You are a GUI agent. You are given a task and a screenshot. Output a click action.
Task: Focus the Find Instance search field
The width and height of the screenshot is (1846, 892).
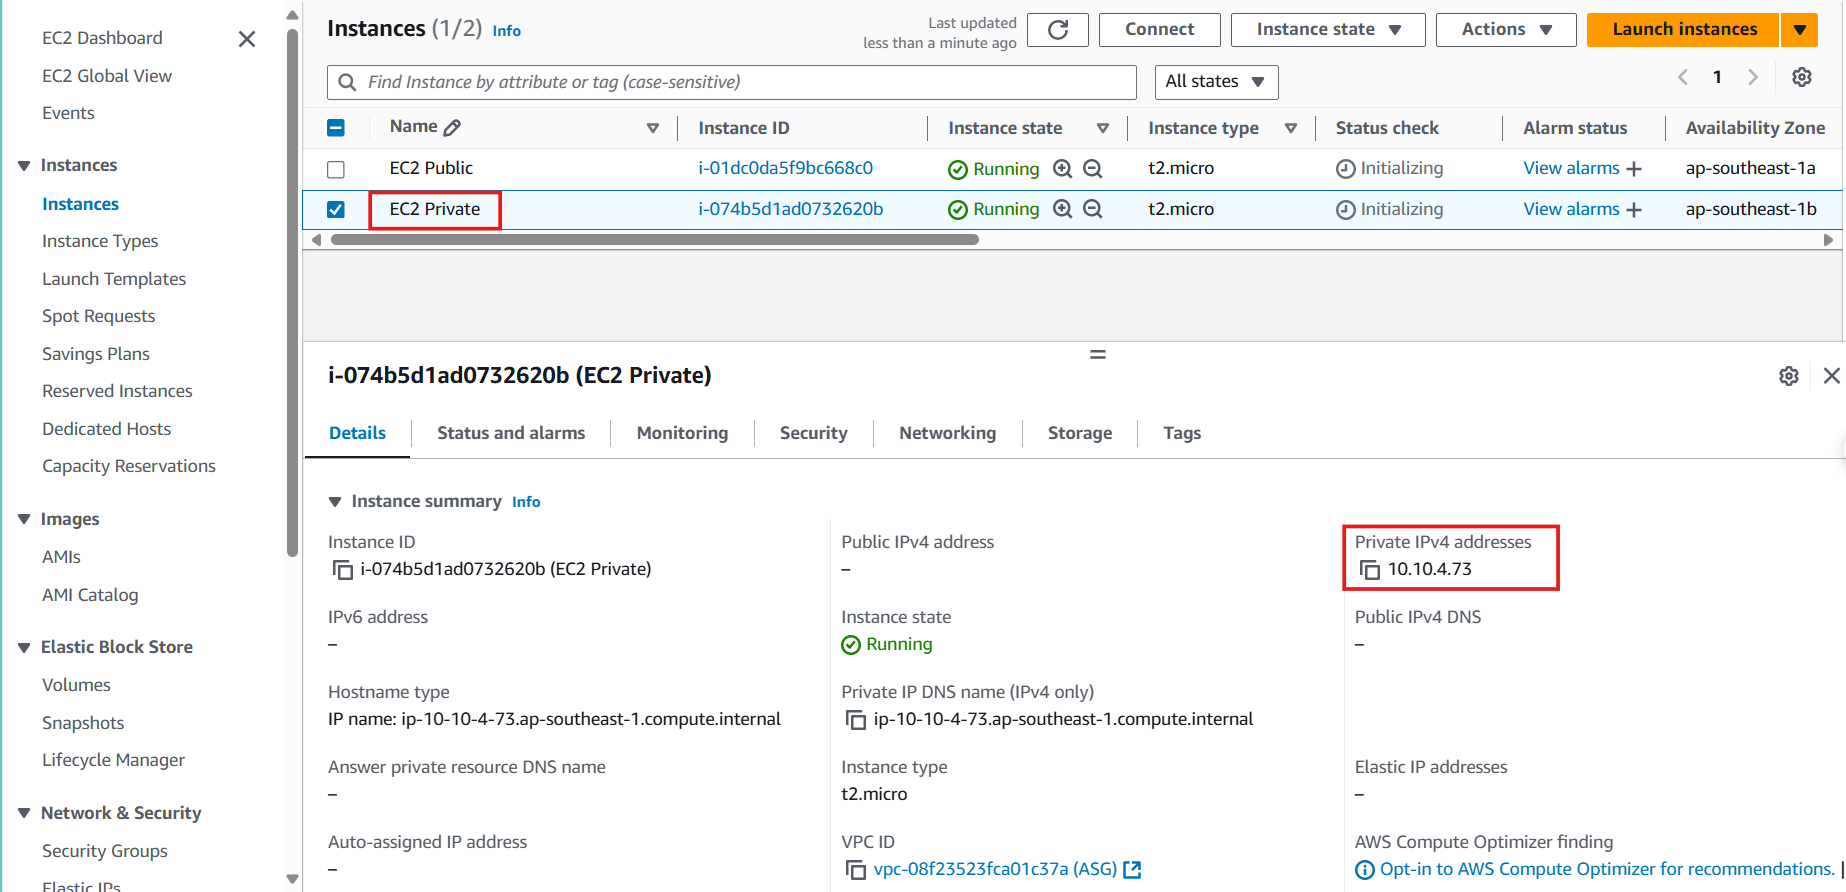(x=732, y=82)
